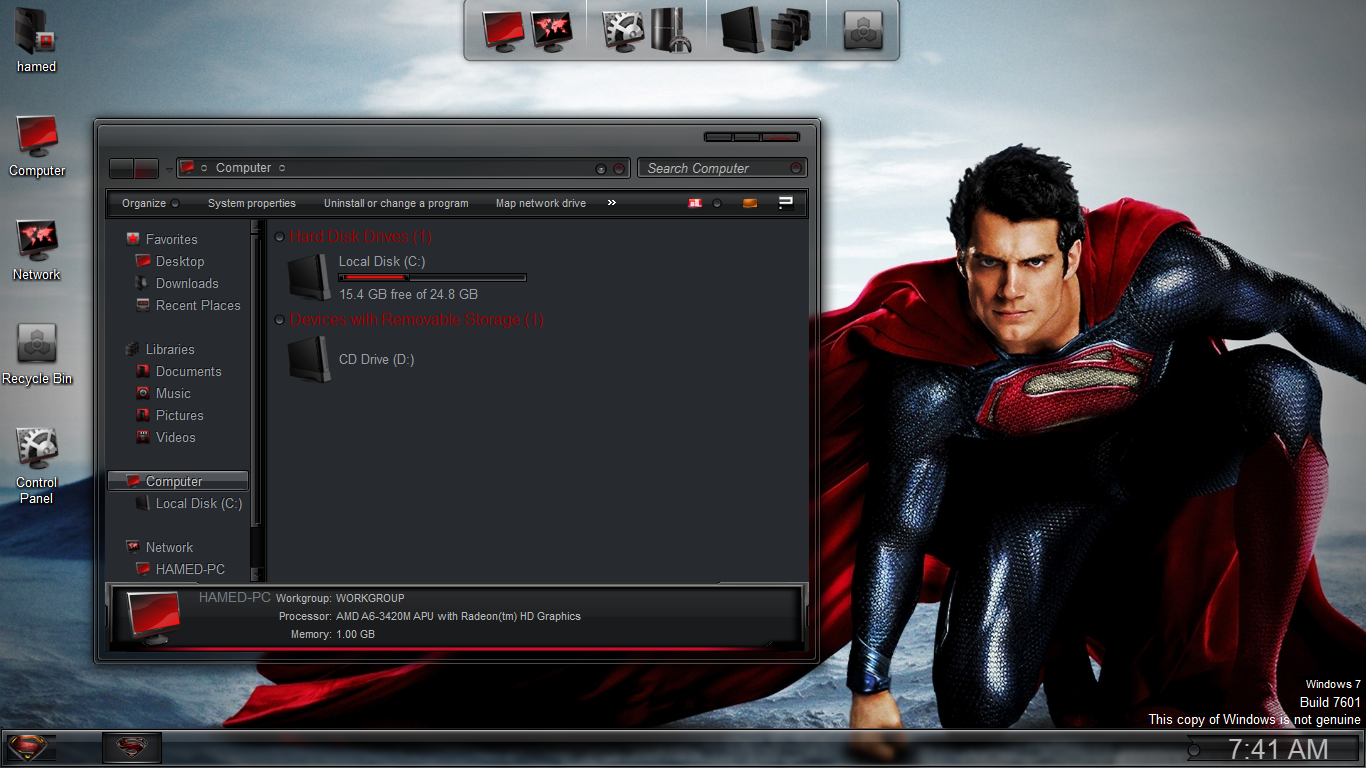Click the help icon in Explorer toolbar

(x=786, y=203)
